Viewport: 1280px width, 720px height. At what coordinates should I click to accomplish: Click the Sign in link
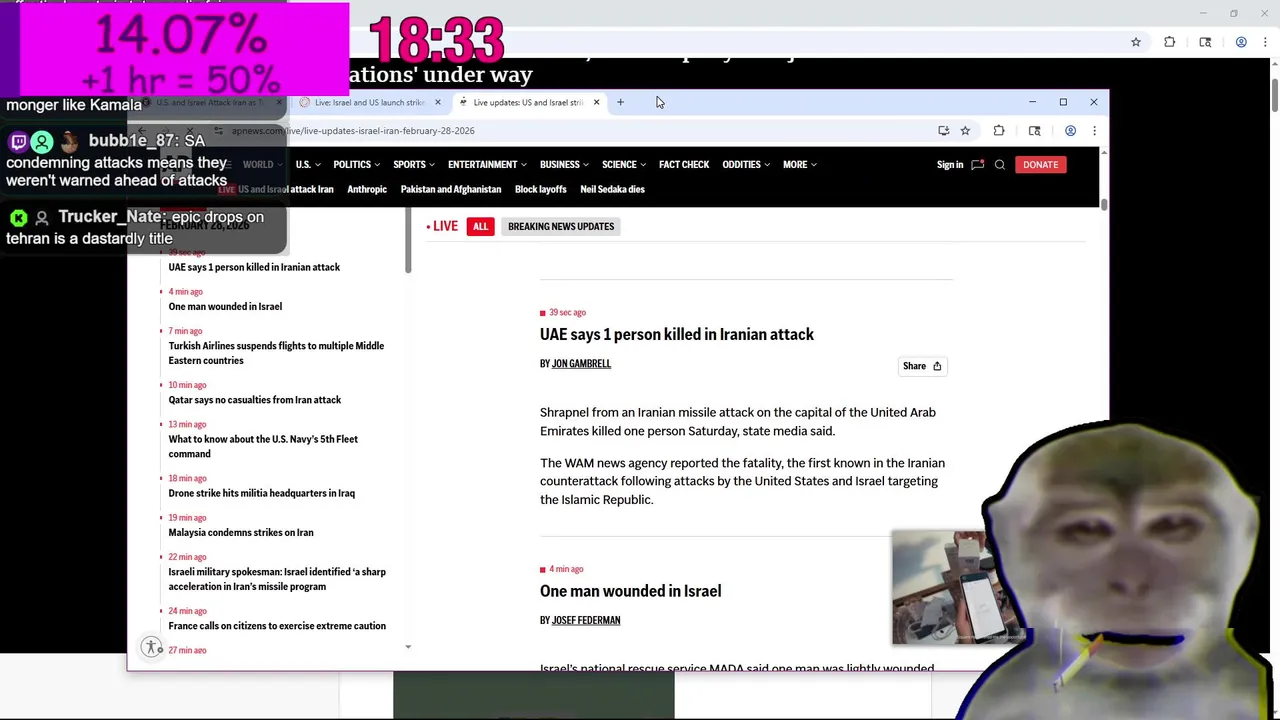coord(950,165)
